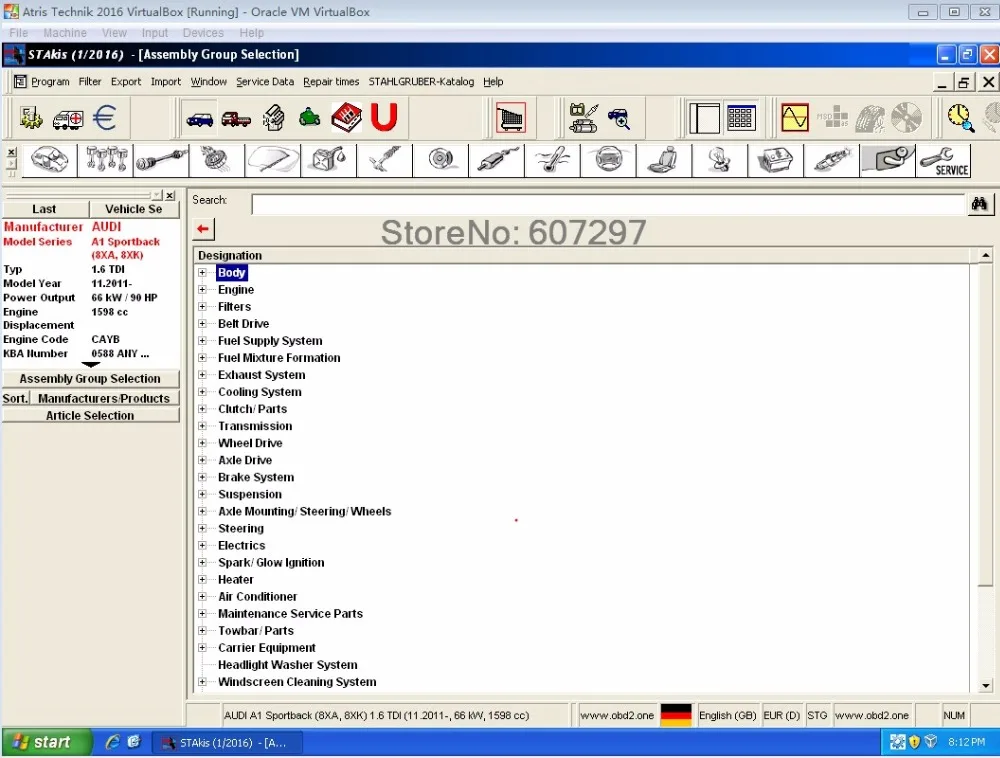Open the Program menu

(50, 82)
